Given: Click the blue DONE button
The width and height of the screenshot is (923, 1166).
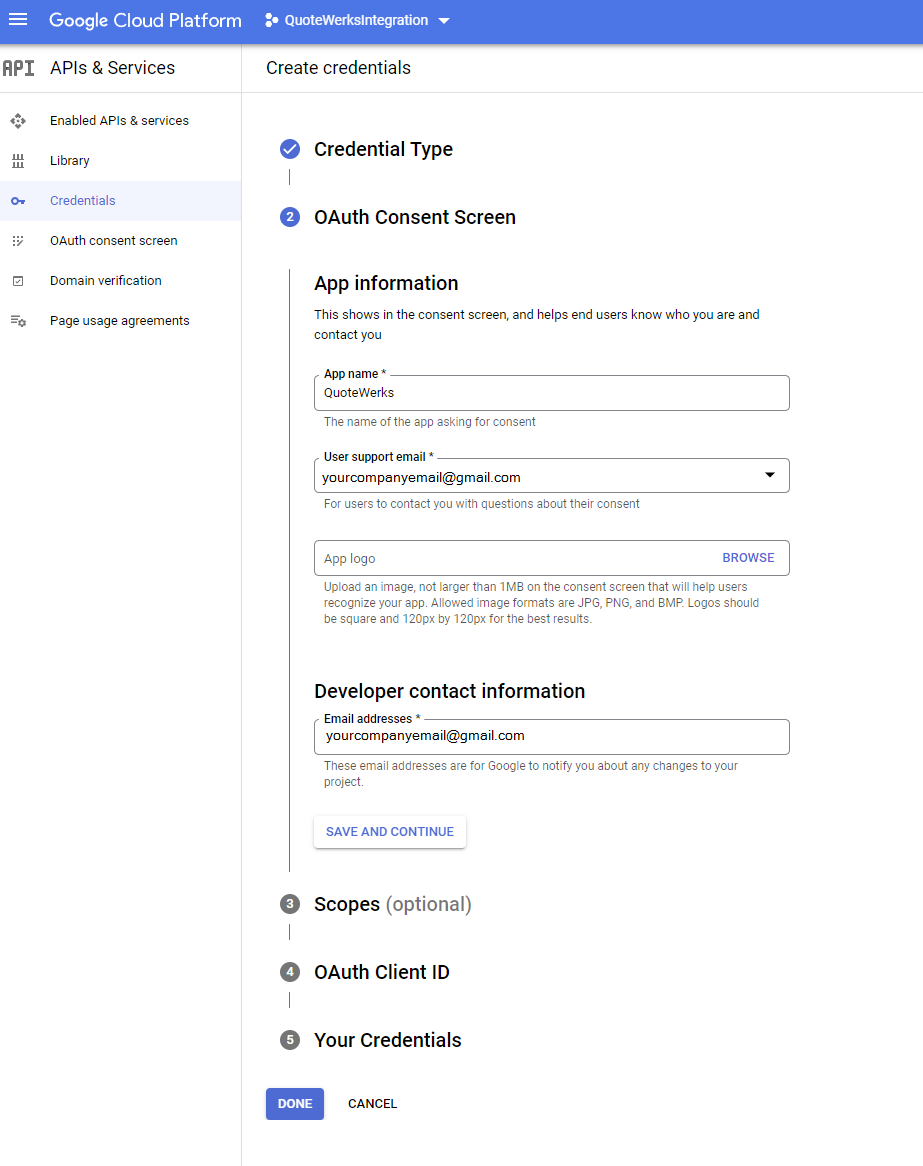Looking at the screenshot, I should point(295,1104).
